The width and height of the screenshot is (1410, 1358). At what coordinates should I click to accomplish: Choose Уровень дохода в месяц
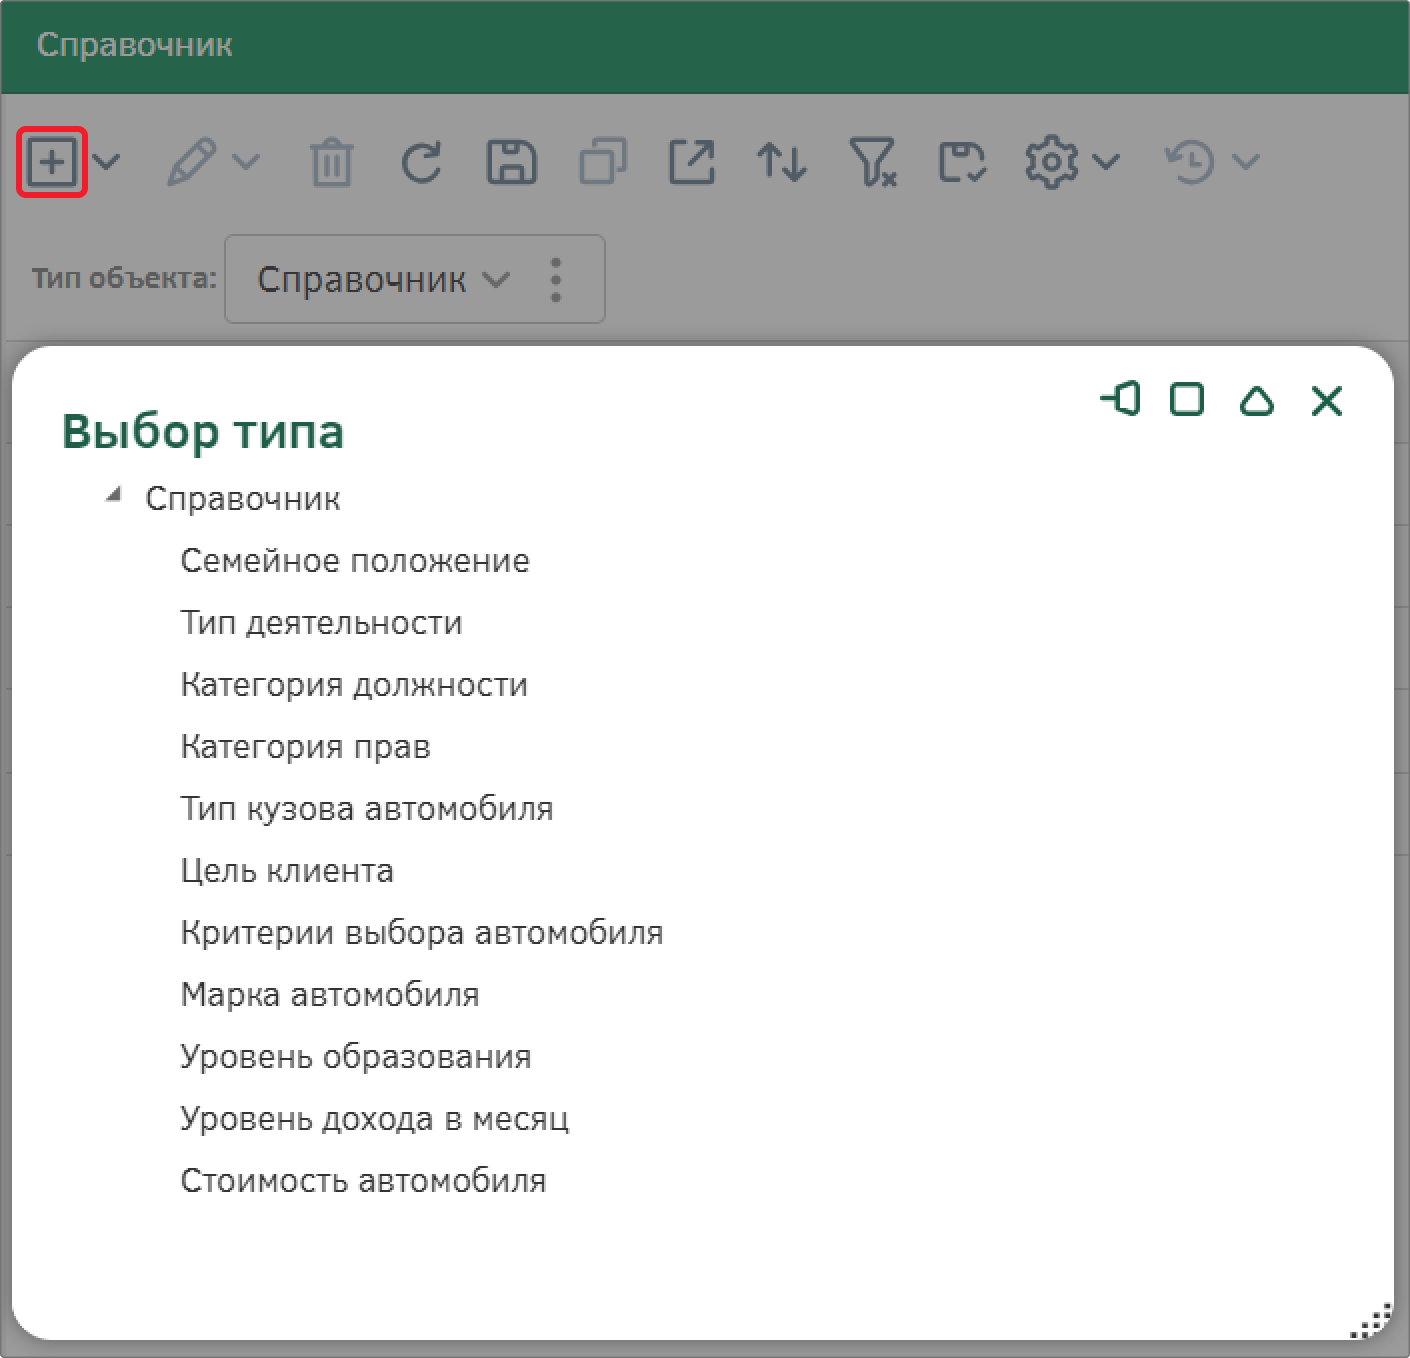click(x=375, y=1118)
